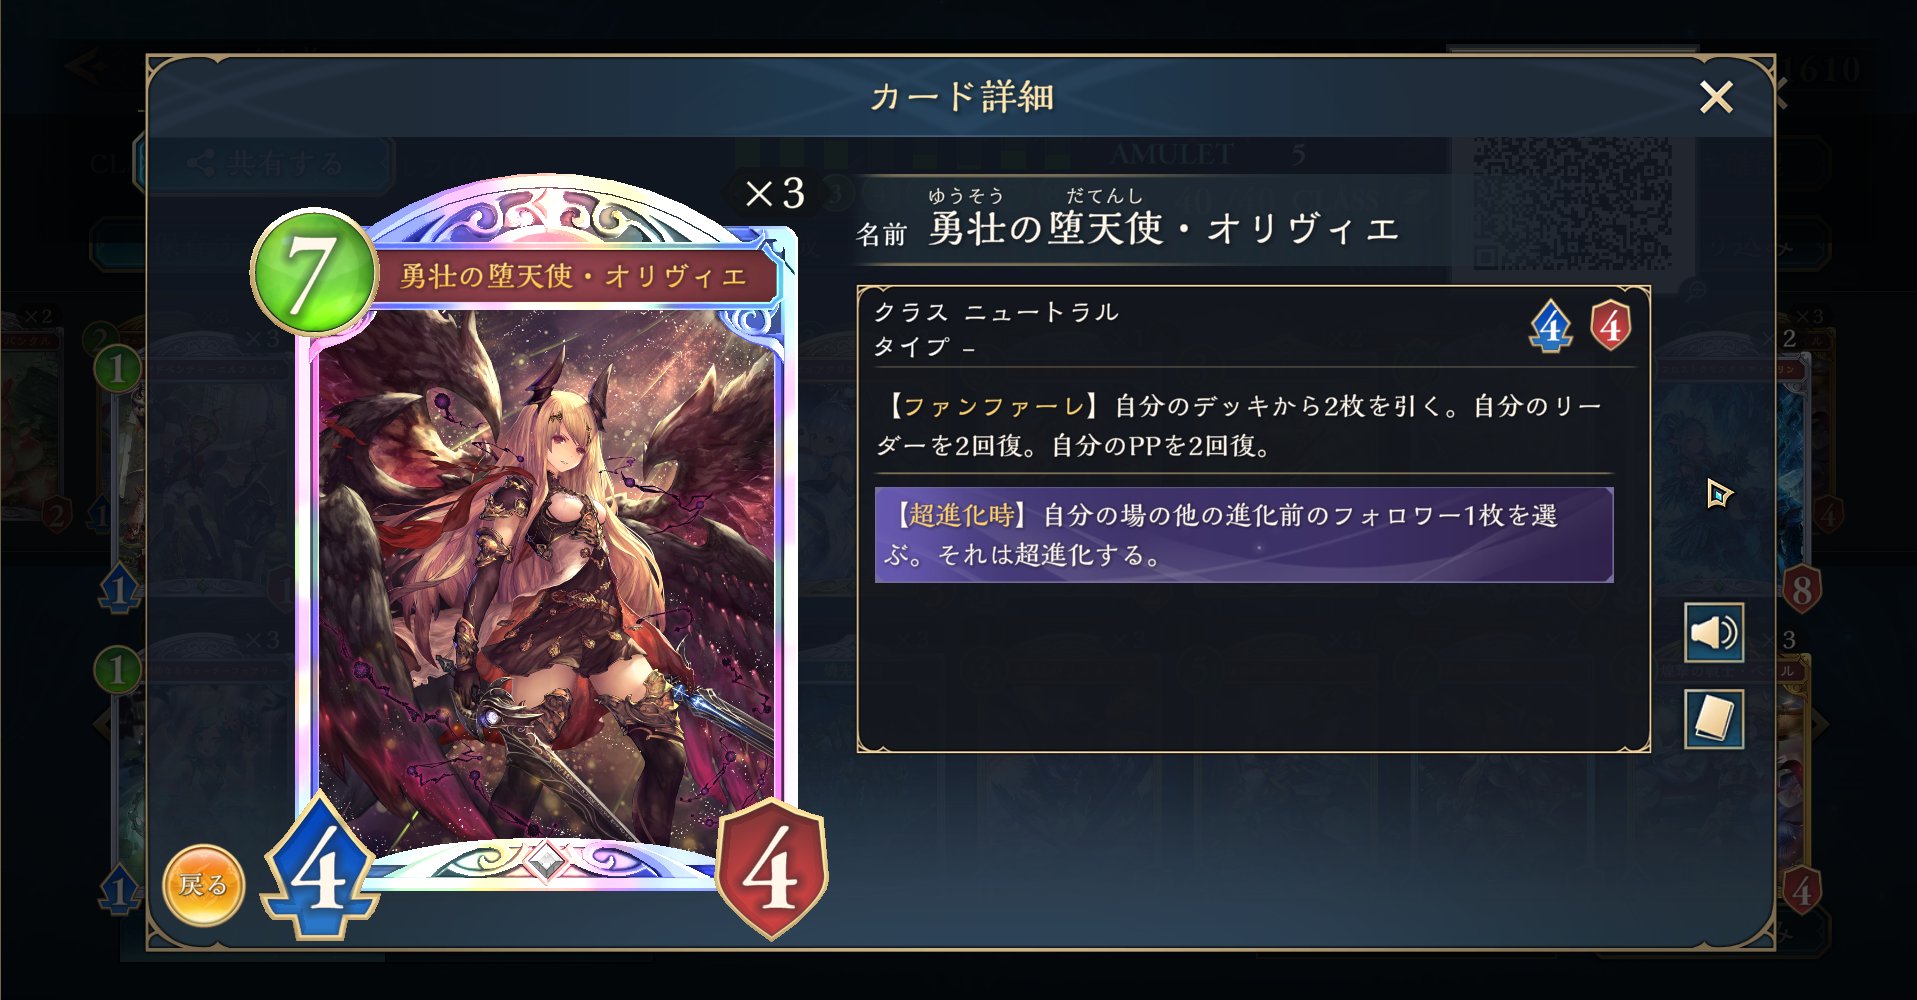Image resolution: width=1917 pixels, height=1000 pixels.
Task: Open the flavor text book icon
Action: [1714, 719]
